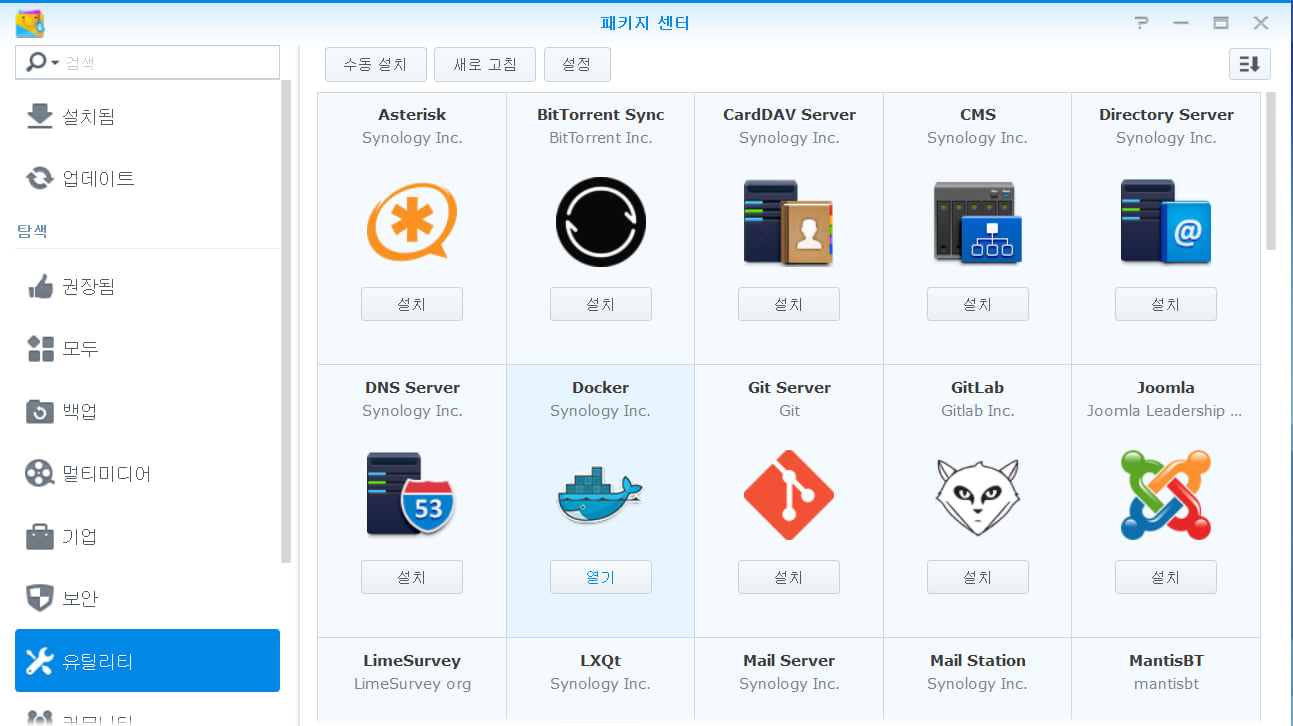Install the Joomla package
The height and width of the screenshot is (726, 1293).
(1166, 577)
